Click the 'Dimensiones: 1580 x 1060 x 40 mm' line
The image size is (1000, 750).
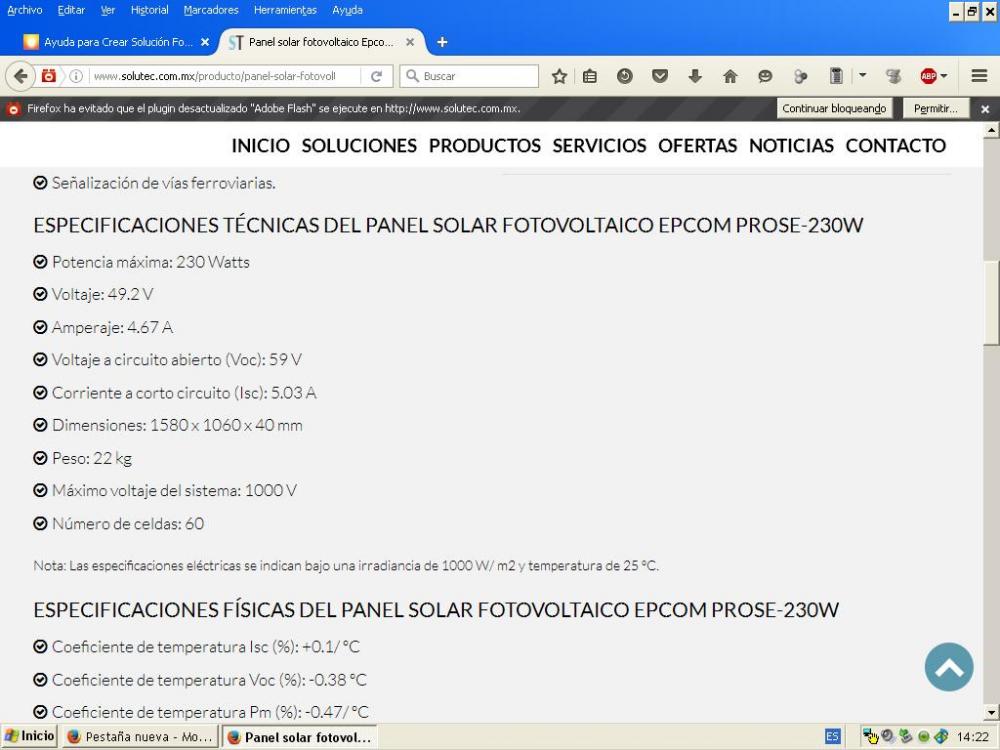[x=177, y=425]
